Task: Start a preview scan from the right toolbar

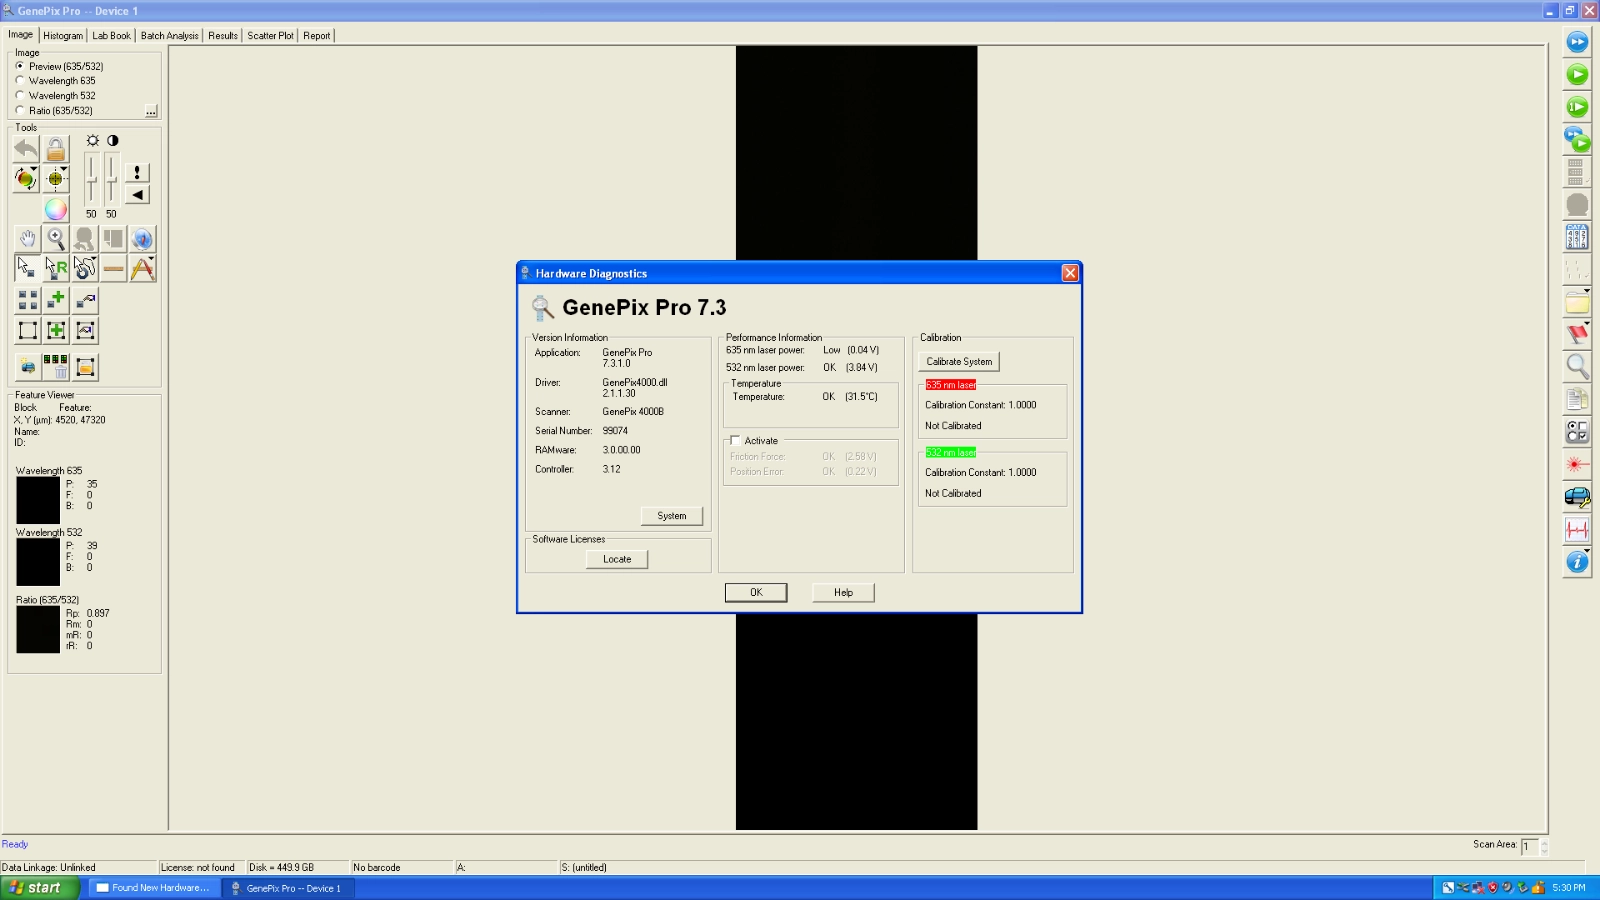Action: tap(1577, 42)
